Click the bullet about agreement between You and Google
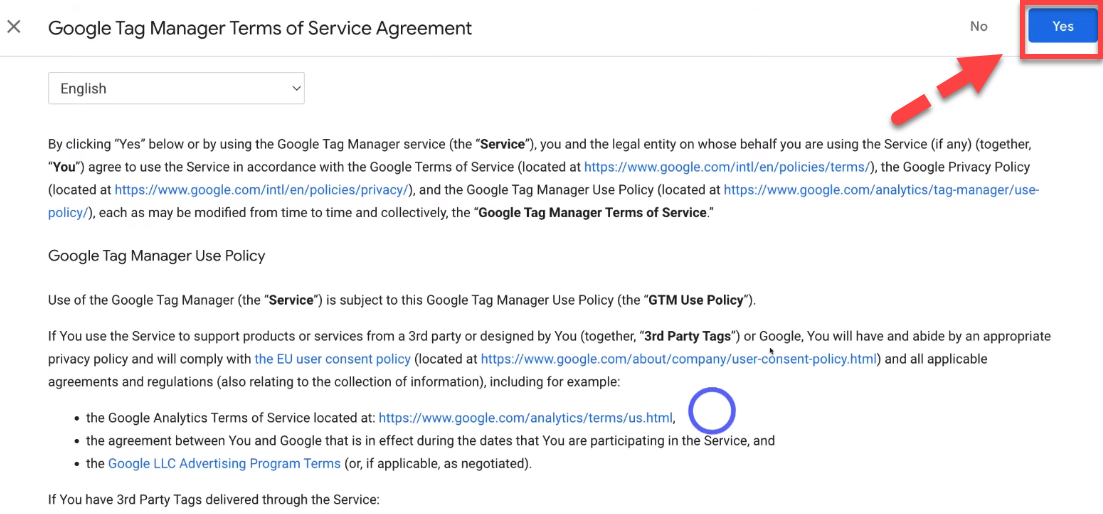 tap(430, 441)
